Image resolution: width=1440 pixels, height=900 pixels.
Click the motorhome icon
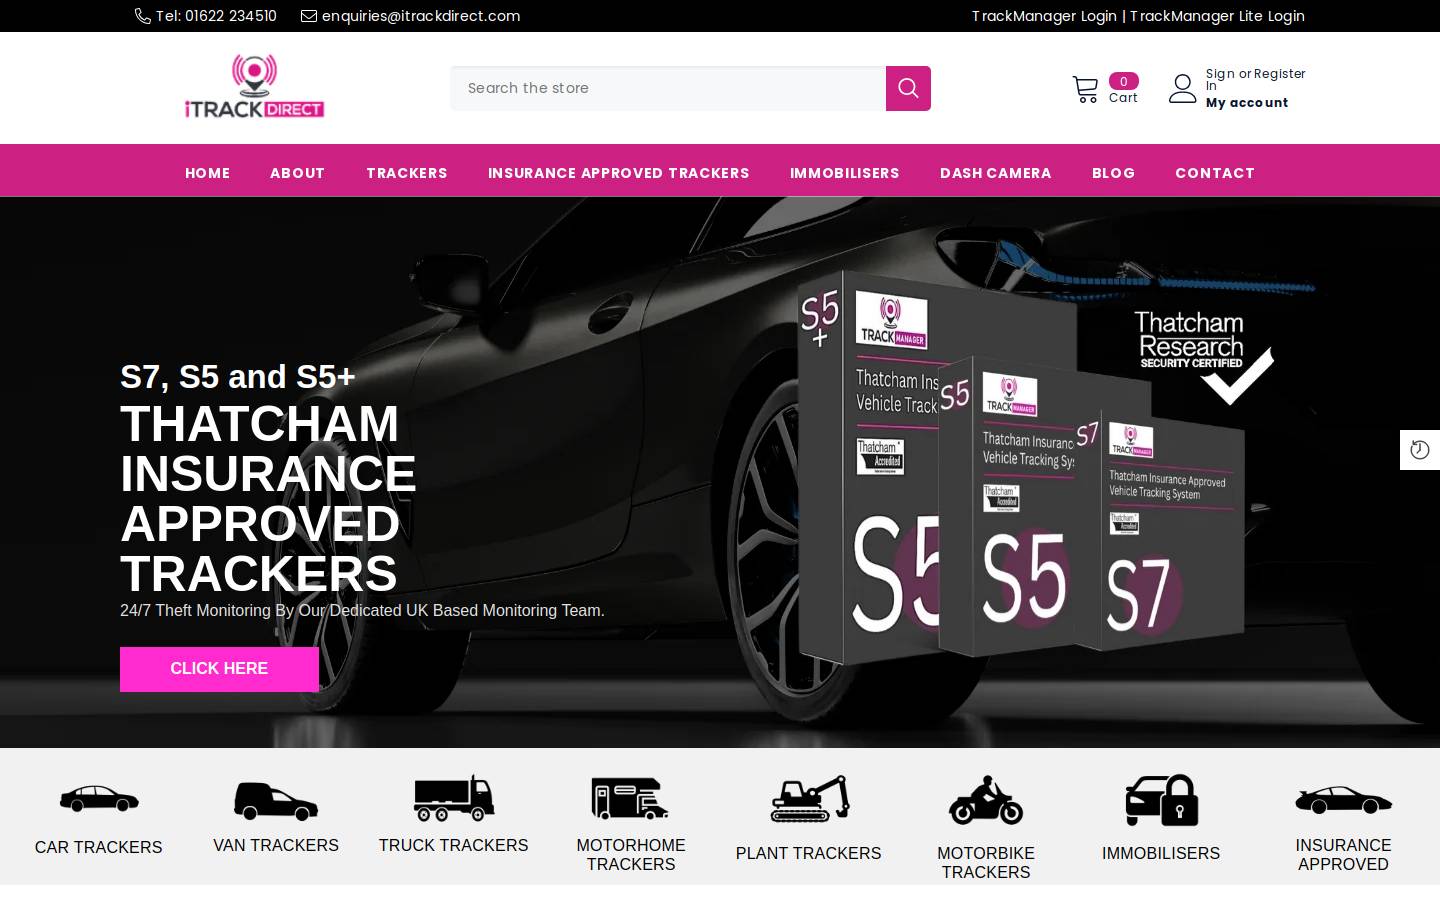click(631, 798)
